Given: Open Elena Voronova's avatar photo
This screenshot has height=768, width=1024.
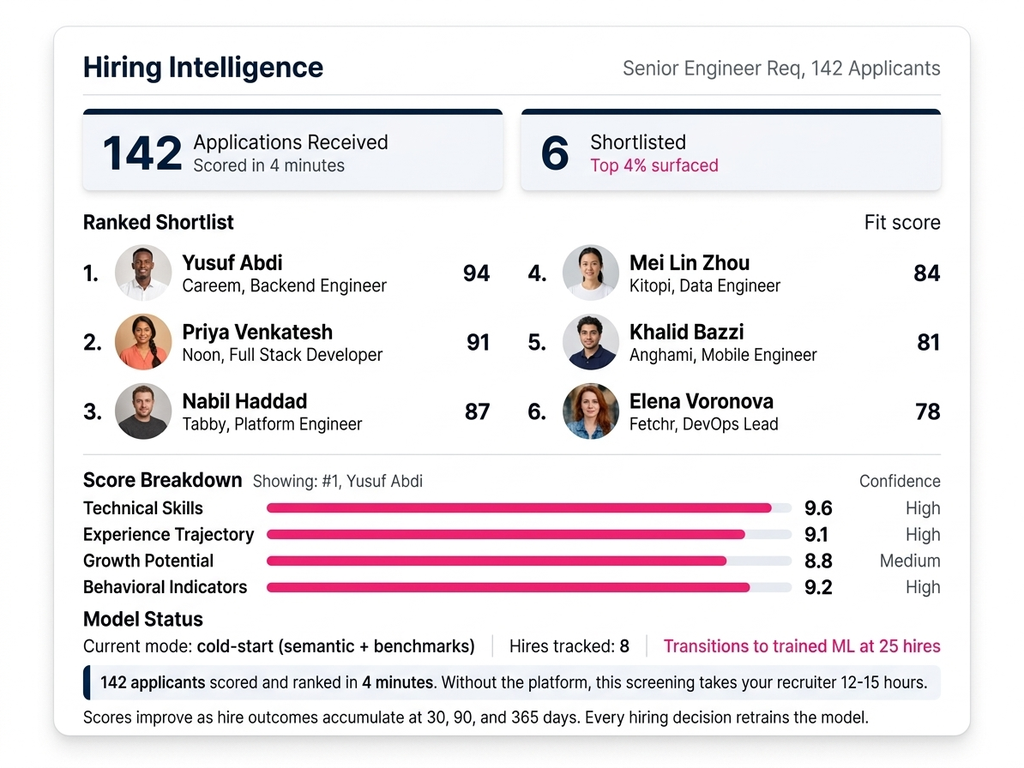Looking at the screenshot, I should pyautogui.click(x=591, y=411).
